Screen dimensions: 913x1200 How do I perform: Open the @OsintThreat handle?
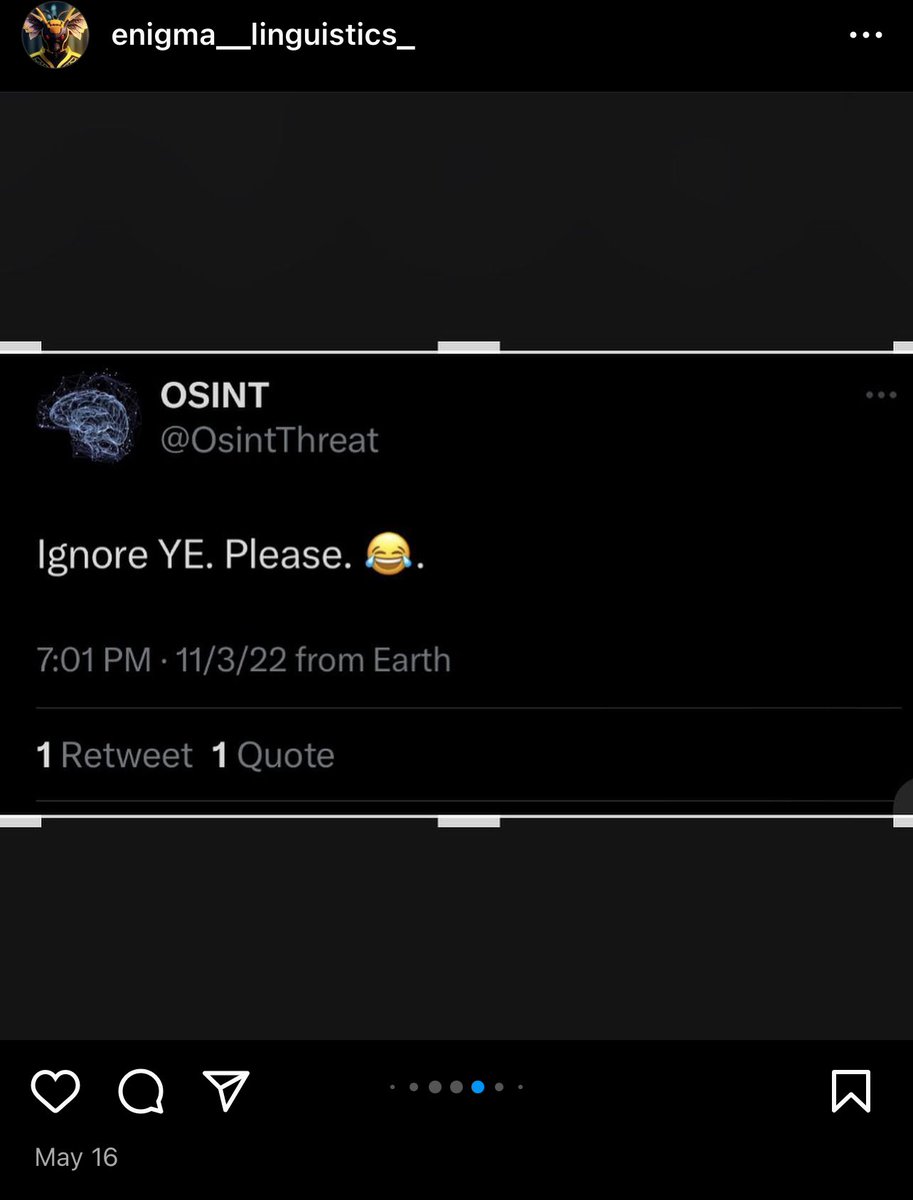pos(270,440)
